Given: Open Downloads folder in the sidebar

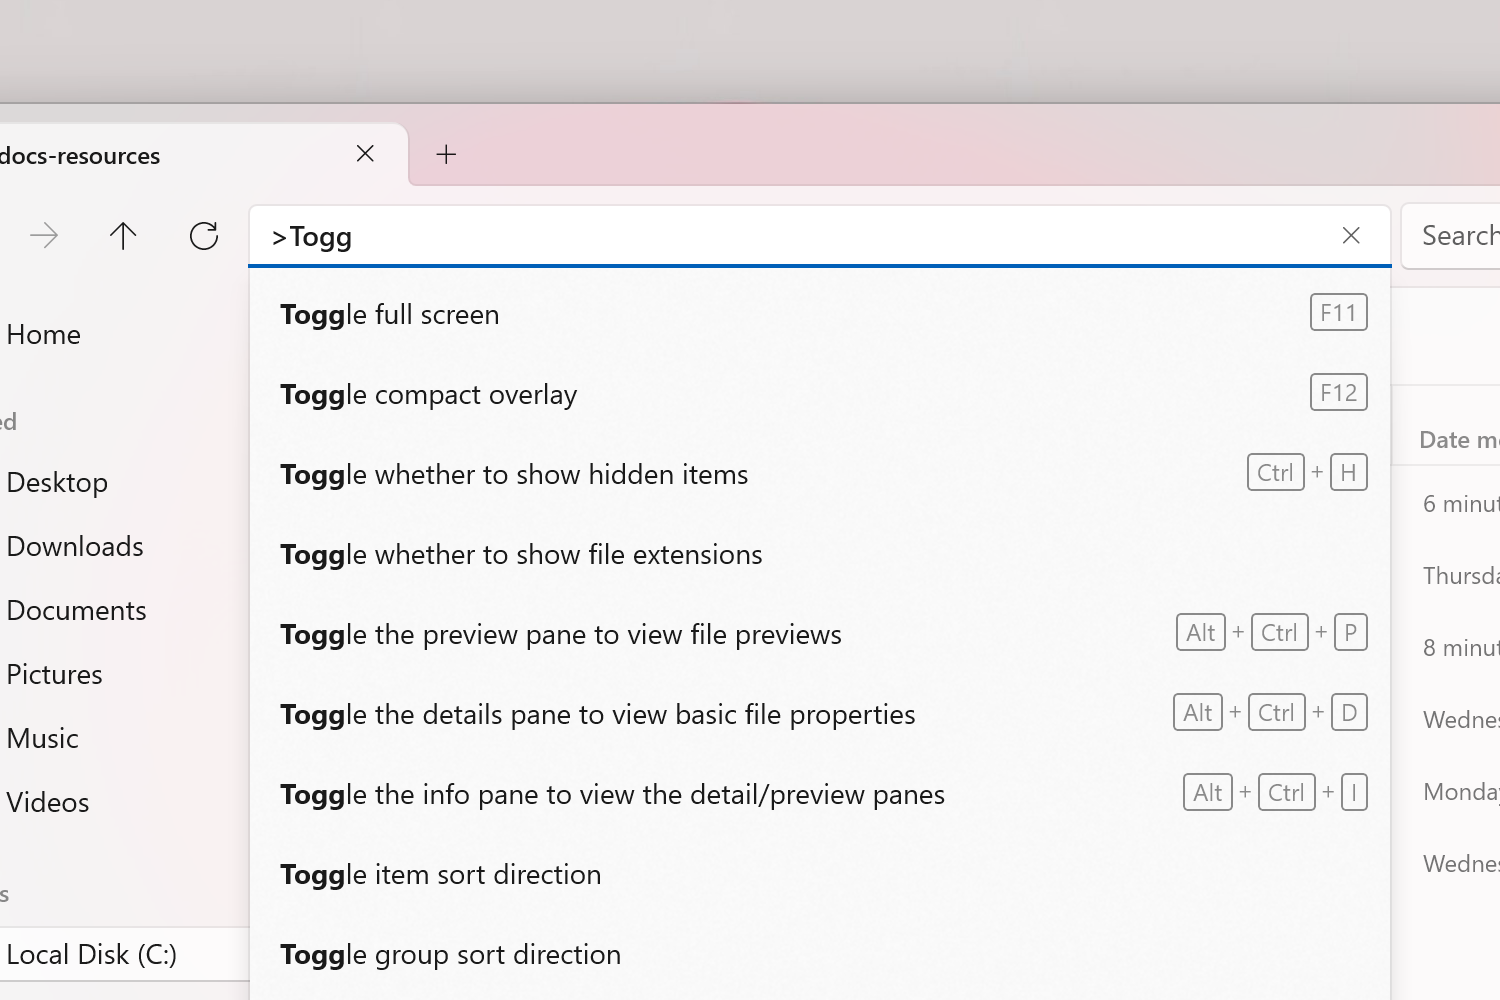Looking at the screenshot, I should tap(75, 547).
